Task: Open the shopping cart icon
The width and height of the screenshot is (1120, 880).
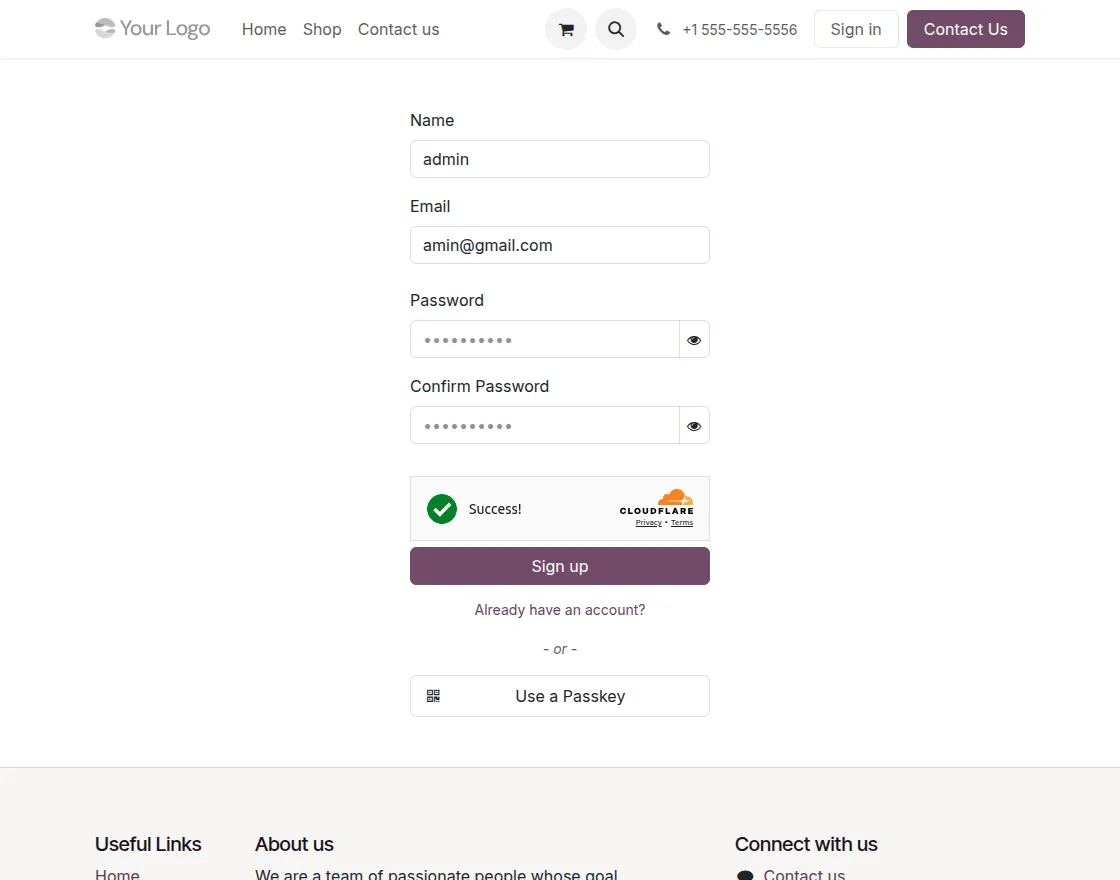Action: pyautogui.click(x=566, y=30)
